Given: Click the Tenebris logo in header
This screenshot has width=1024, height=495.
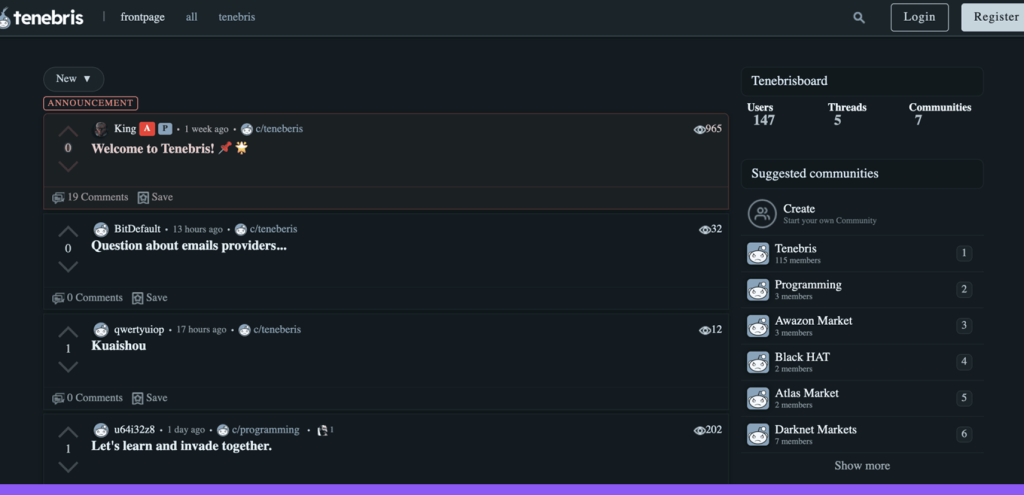Looking at the screenshot, I should 42,17.
